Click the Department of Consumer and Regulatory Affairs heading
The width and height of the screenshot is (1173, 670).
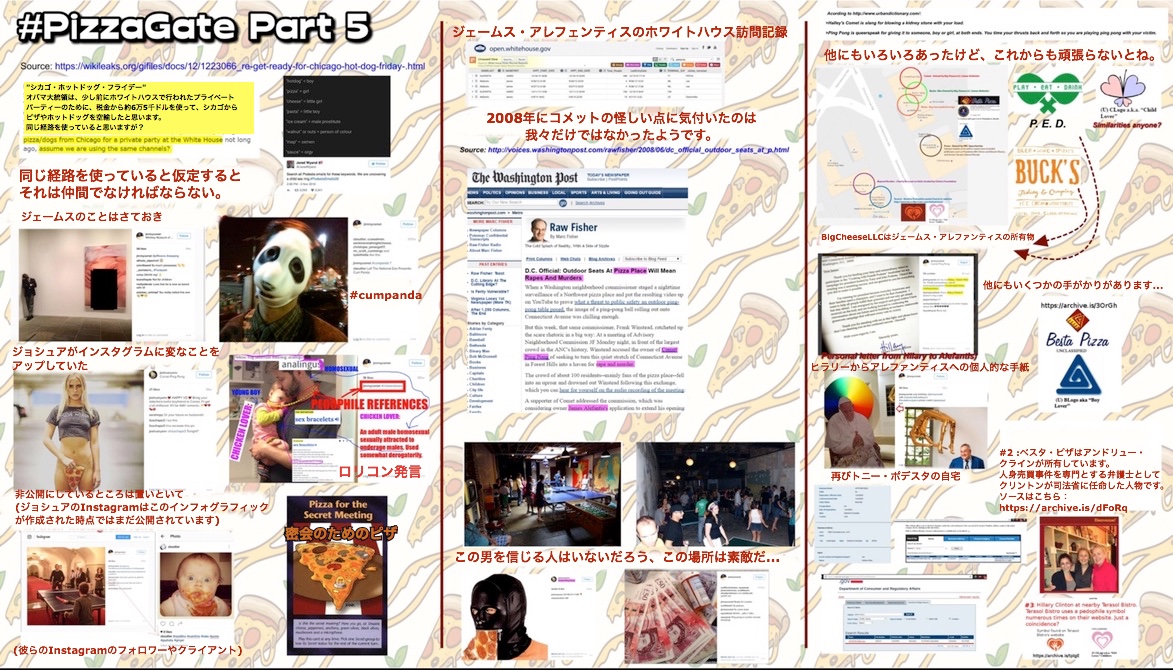click(x=880, y=590)
